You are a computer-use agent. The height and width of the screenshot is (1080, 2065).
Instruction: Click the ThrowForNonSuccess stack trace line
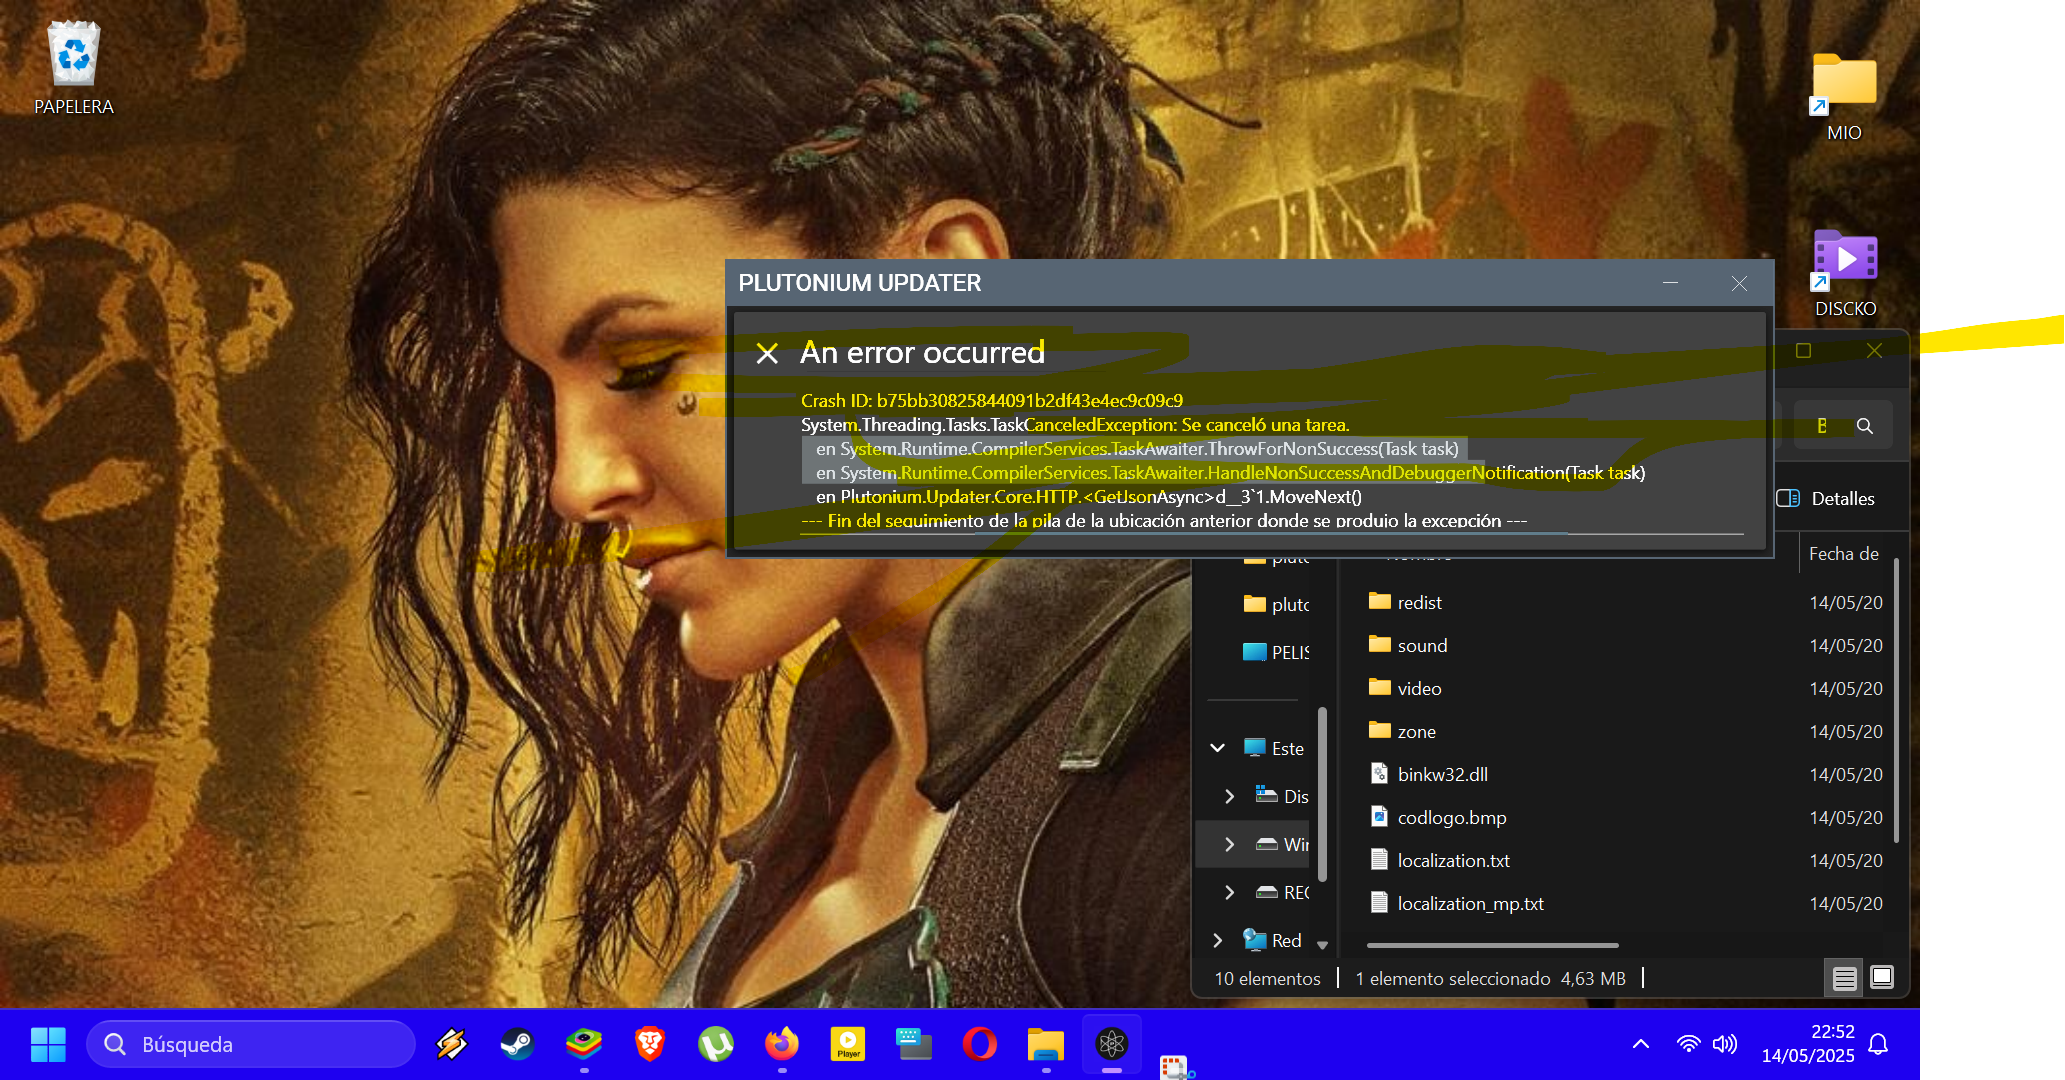(x=1137, y=449)
